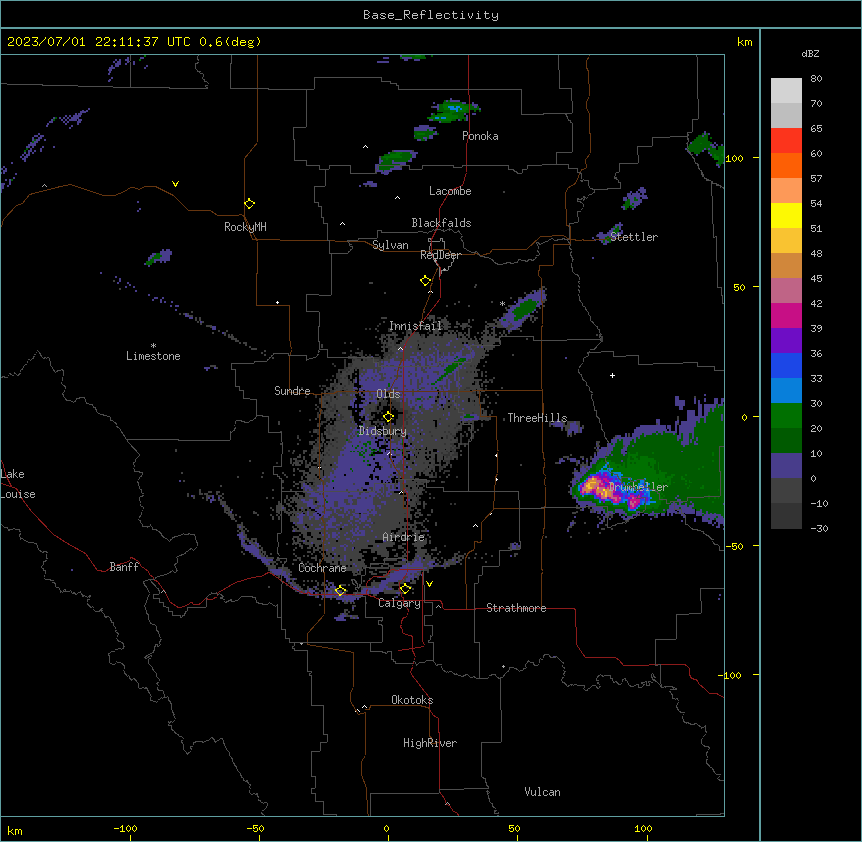Select the yellow diamond marker between Olds and Didsbury
This screenshot has height=842, width=862.
388,416
